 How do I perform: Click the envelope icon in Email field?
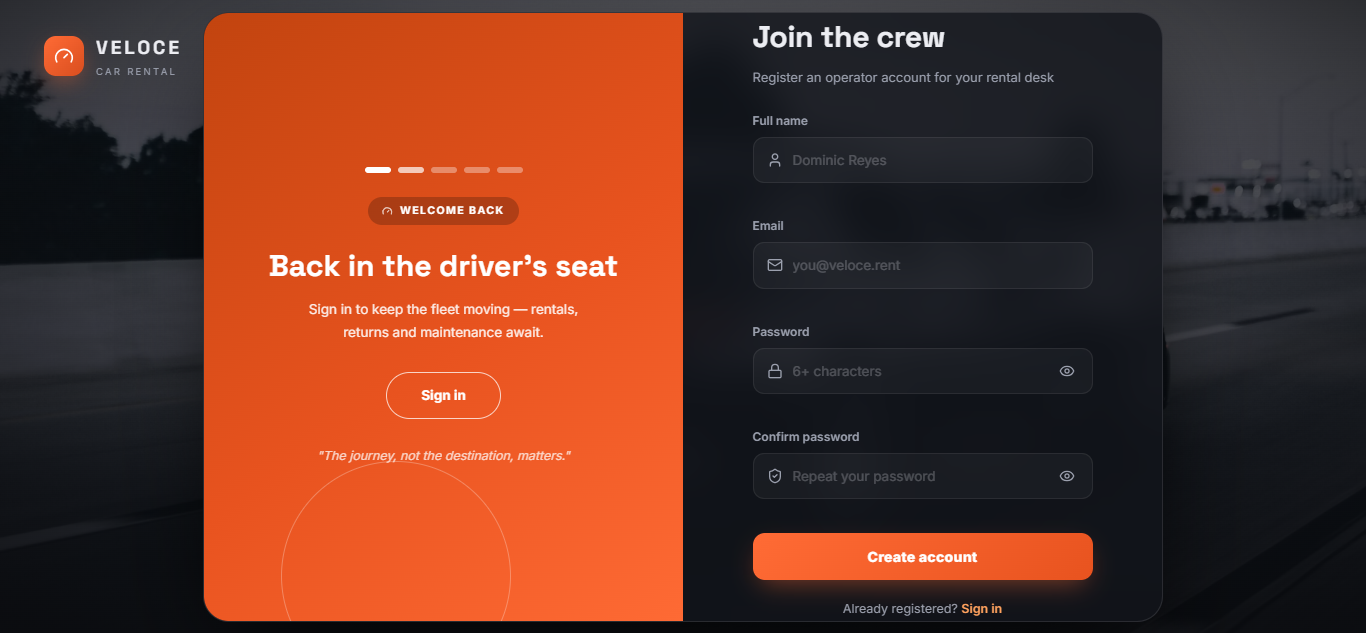774,265
